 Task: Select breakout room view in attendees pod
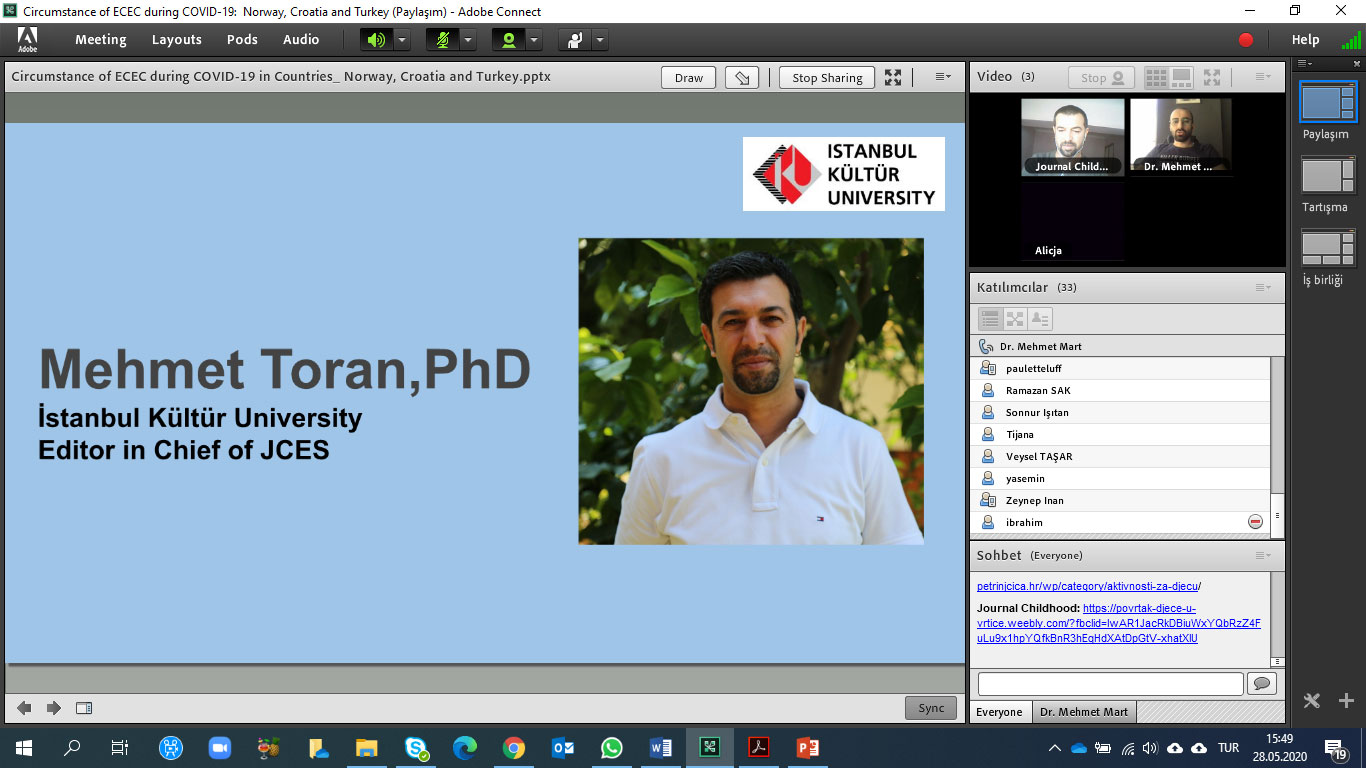click(1015, 319)
